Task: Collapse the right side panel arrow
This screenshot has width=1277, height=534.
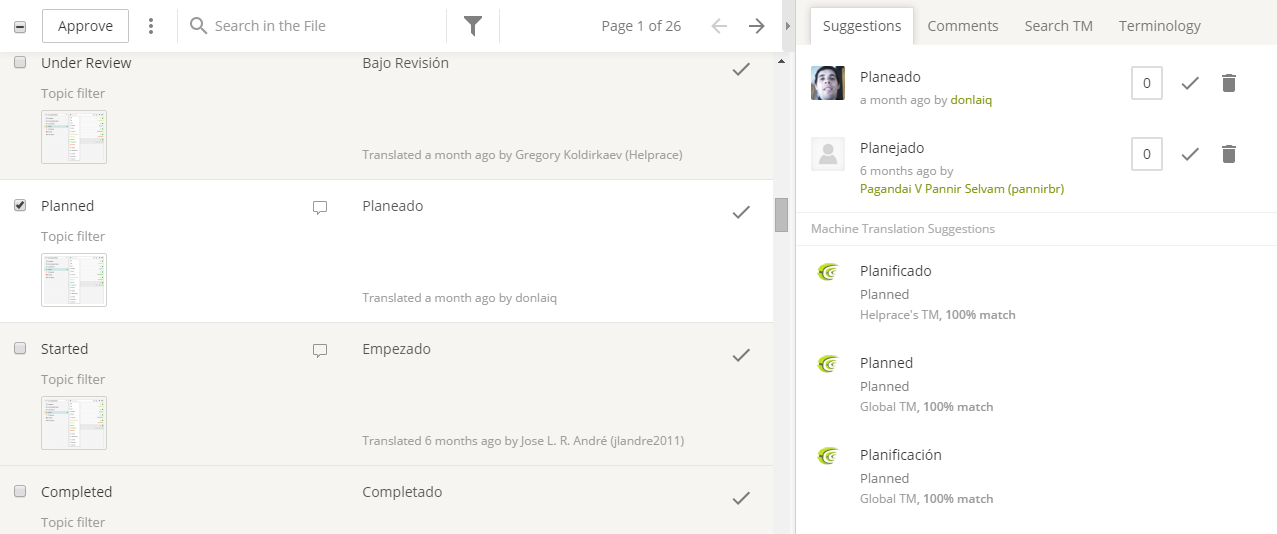Action: click(x=787, y=26)
